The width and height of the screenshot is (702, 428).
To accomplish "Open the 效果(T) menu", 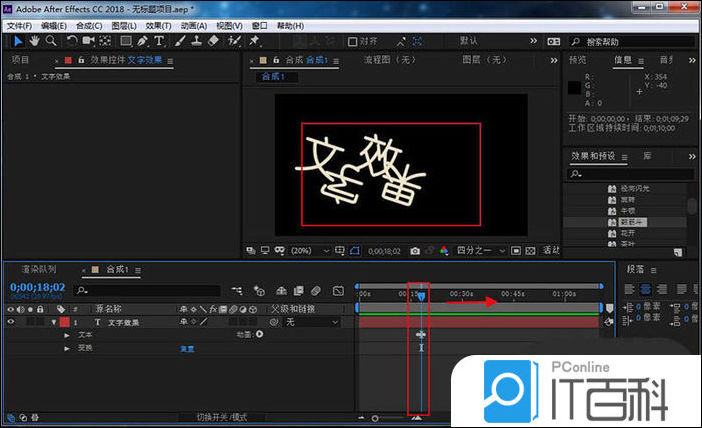I will tap(158, 25).
